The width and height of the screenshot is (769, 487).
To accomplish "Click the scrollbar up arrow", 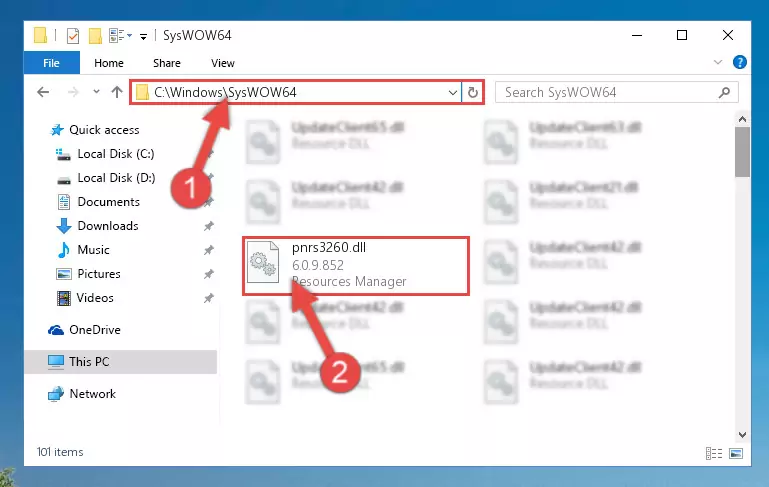I will point(742,119).
